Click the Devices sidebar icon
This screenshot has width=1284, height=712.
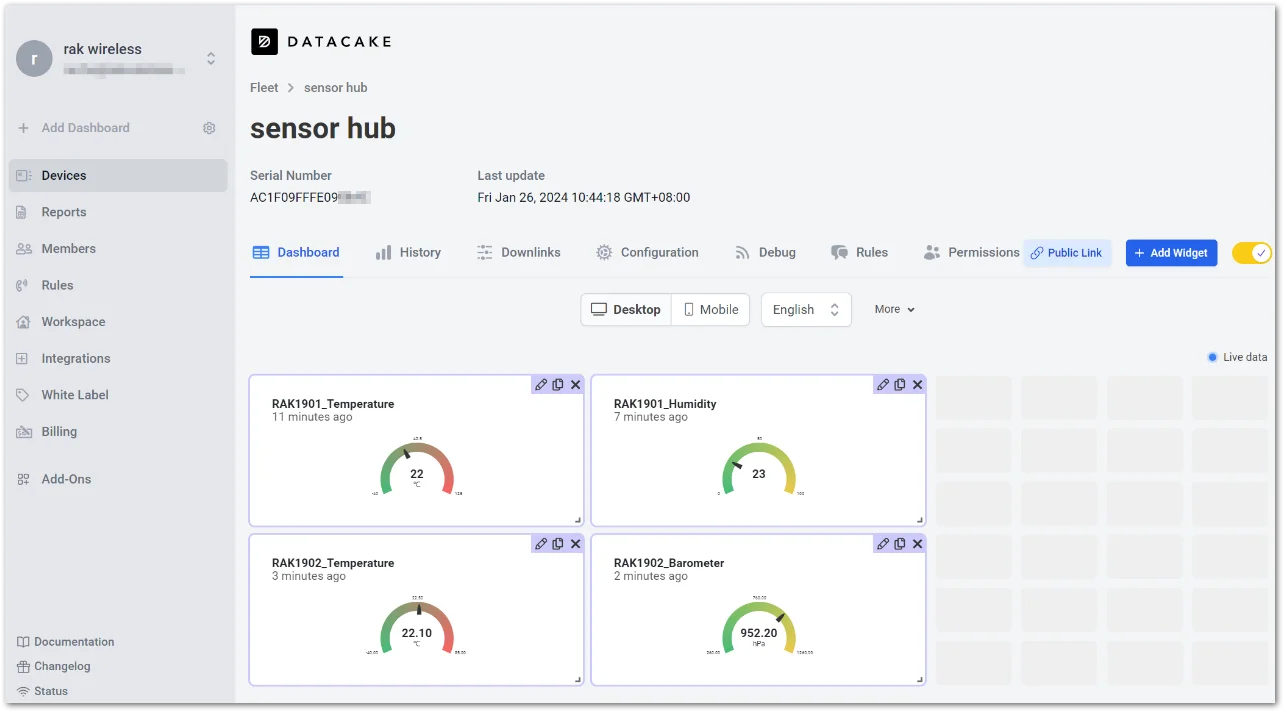pyautogui.click(x=24, y=175)
